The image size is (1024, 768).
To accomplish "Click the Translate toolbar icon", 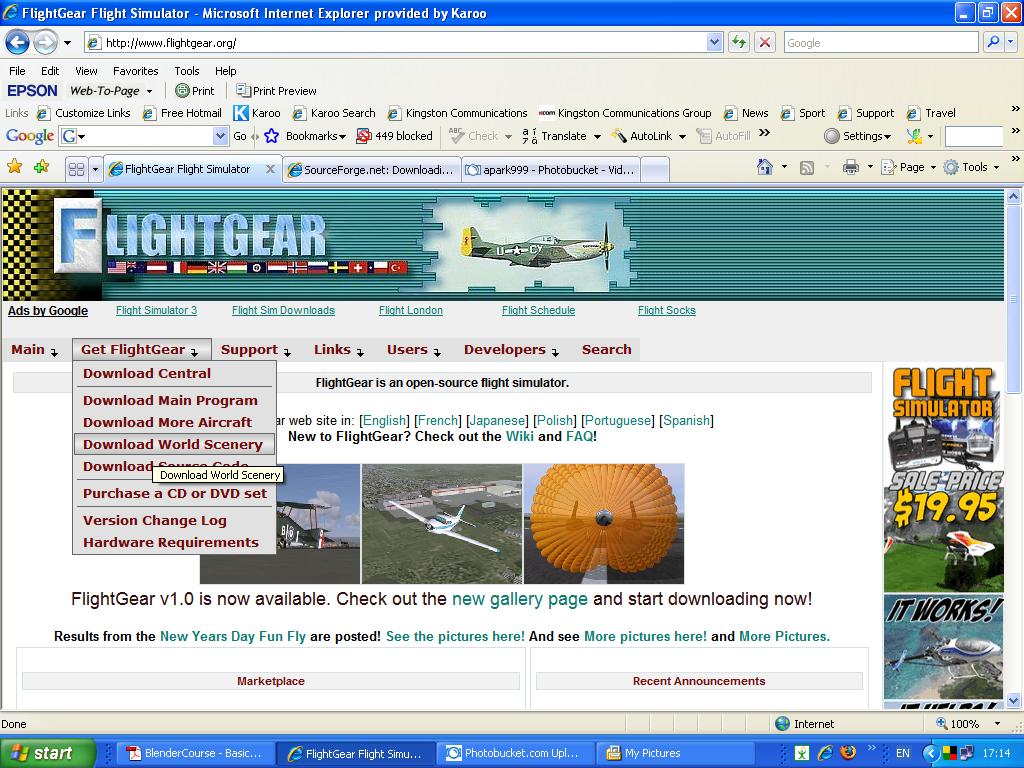I will [530, 136].
